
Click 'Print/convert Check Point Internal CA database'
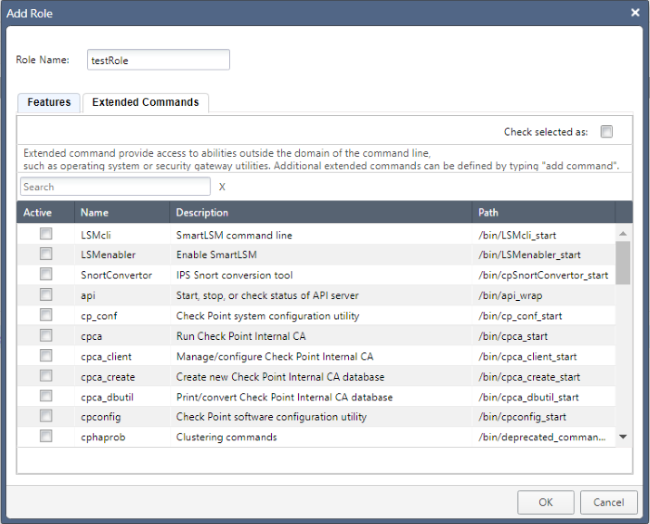(x=284, y=397)
